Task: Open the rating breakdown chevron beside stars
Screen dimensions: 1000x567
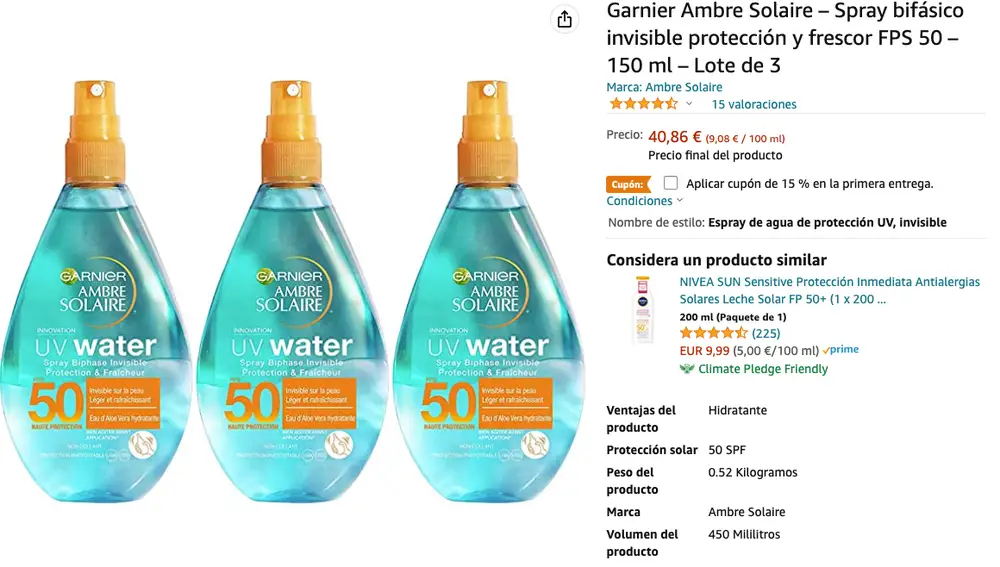Action: (689, 104)
